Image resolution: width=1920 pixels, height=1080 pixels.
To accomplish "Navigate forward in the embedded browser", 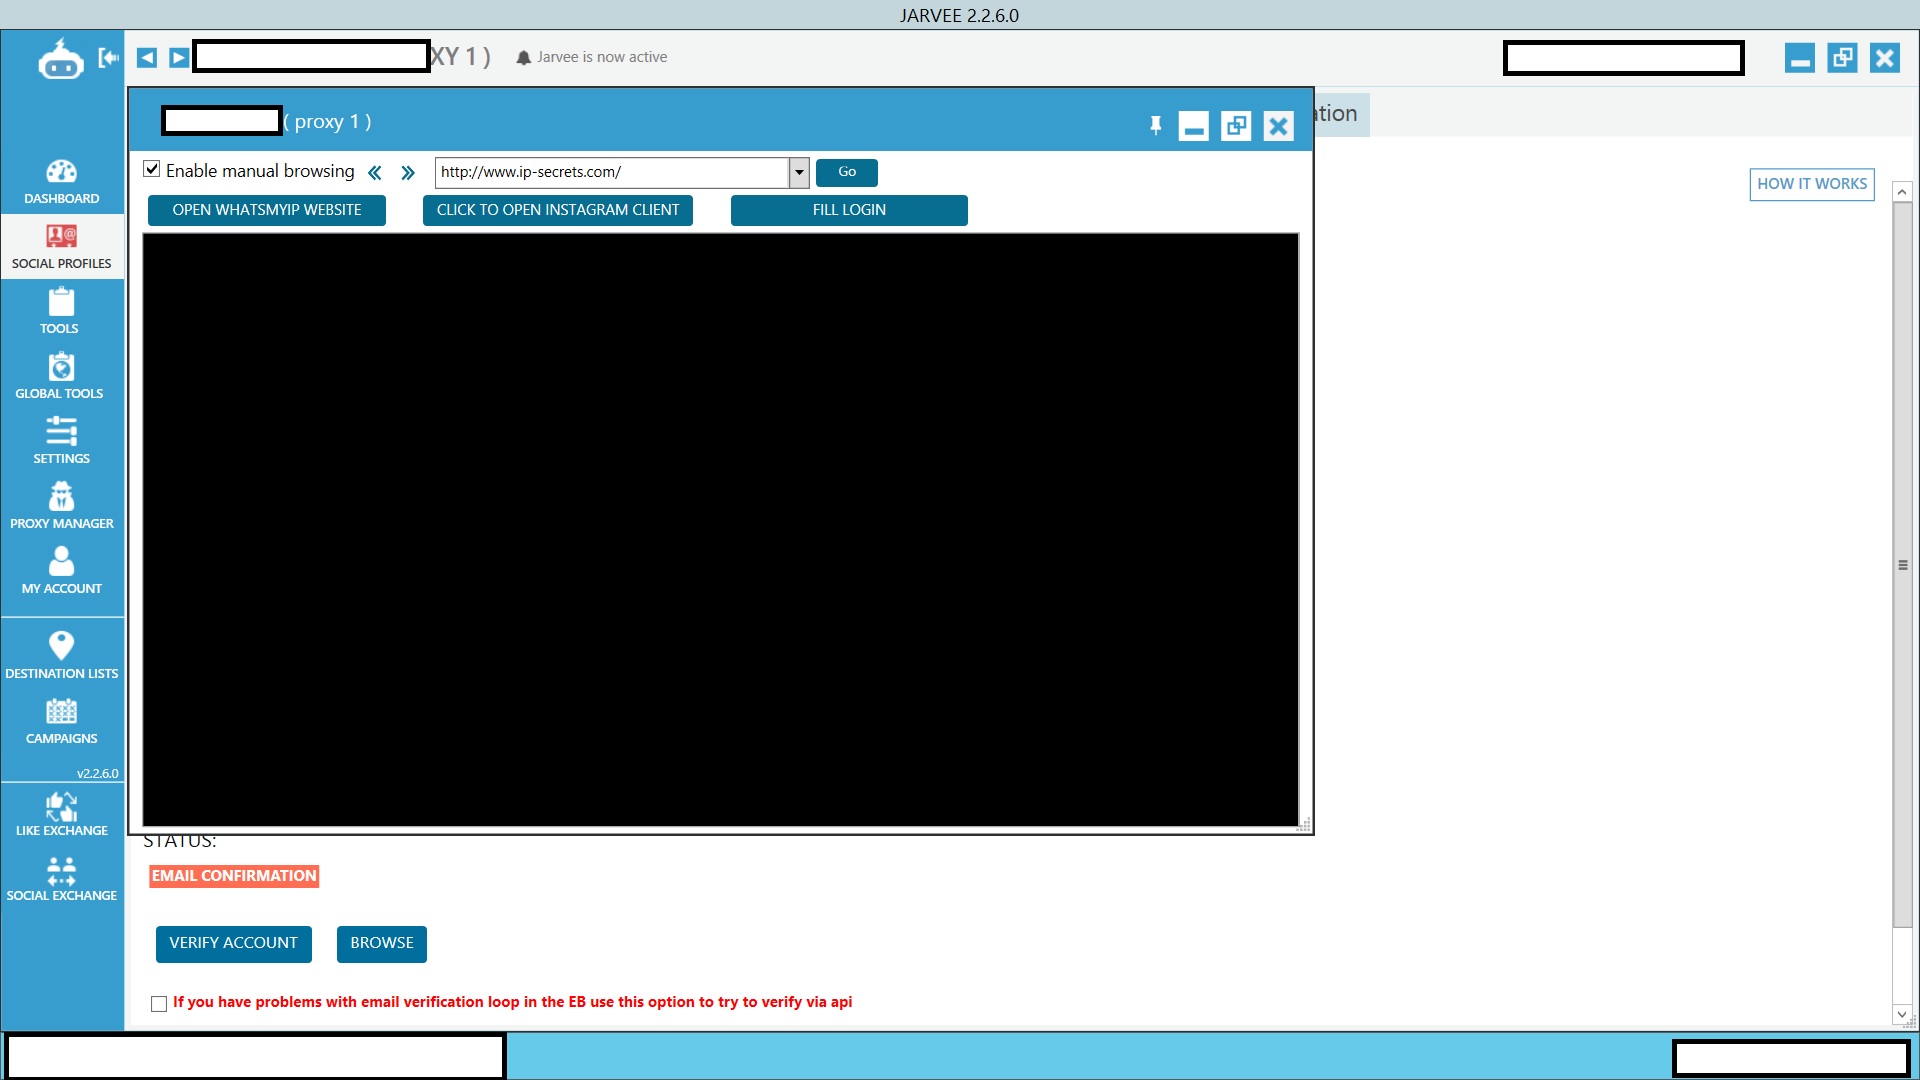I will click(408, 172).
